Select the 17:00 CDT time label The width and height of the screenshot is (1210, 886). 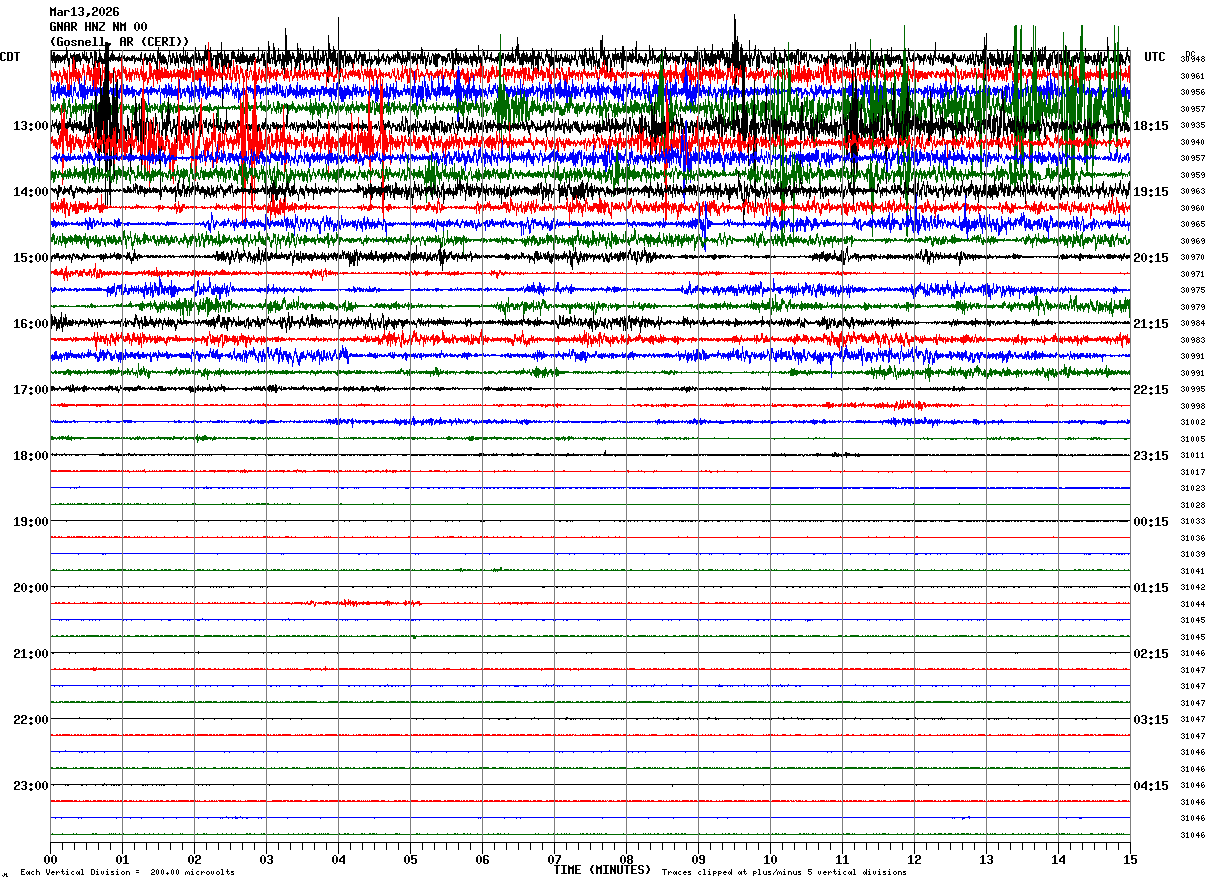[31, 390]
